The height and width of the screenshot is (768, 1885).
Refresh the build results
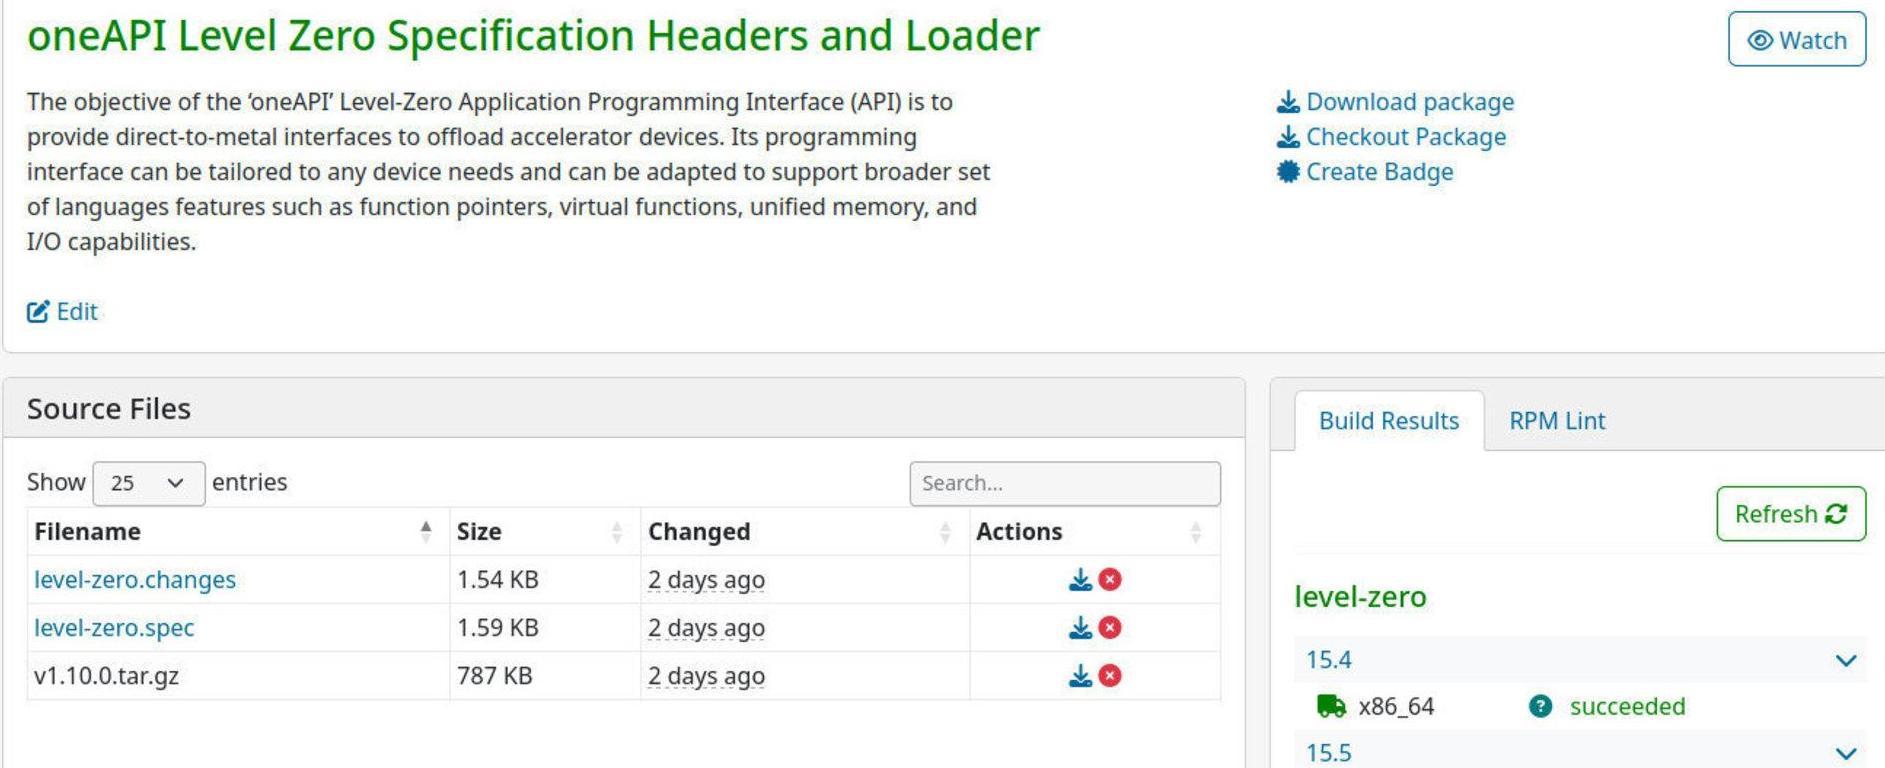click(x=1791, y=514)
